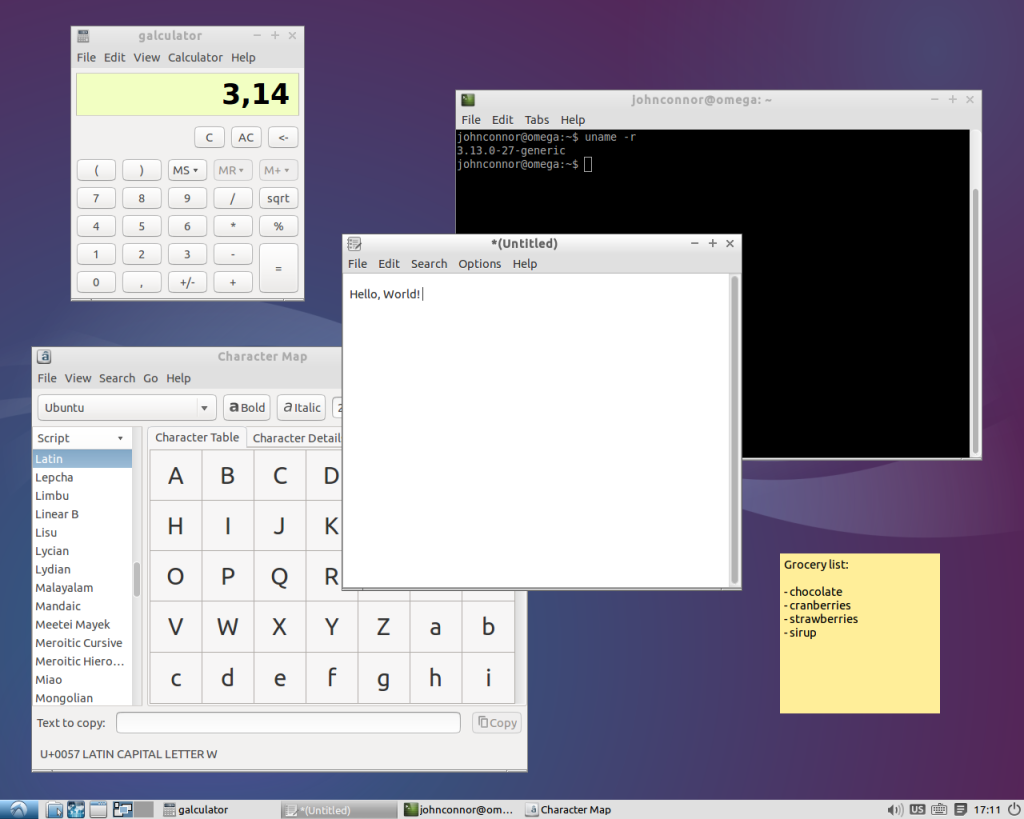The image size is (1024, 819).
Task: Open the Script grouping dropdown
Action: (80, 438)
